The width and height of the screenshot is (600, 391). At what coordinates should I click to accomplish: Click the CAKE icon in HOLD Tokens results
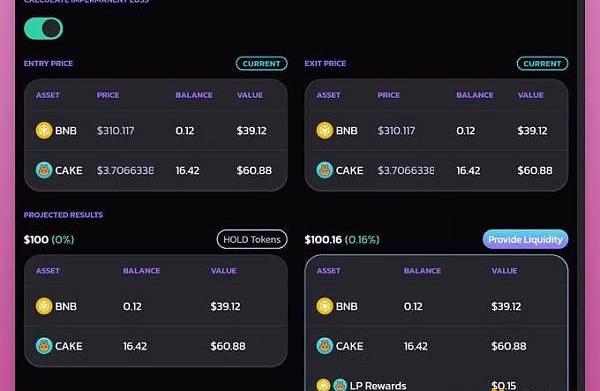44,346
